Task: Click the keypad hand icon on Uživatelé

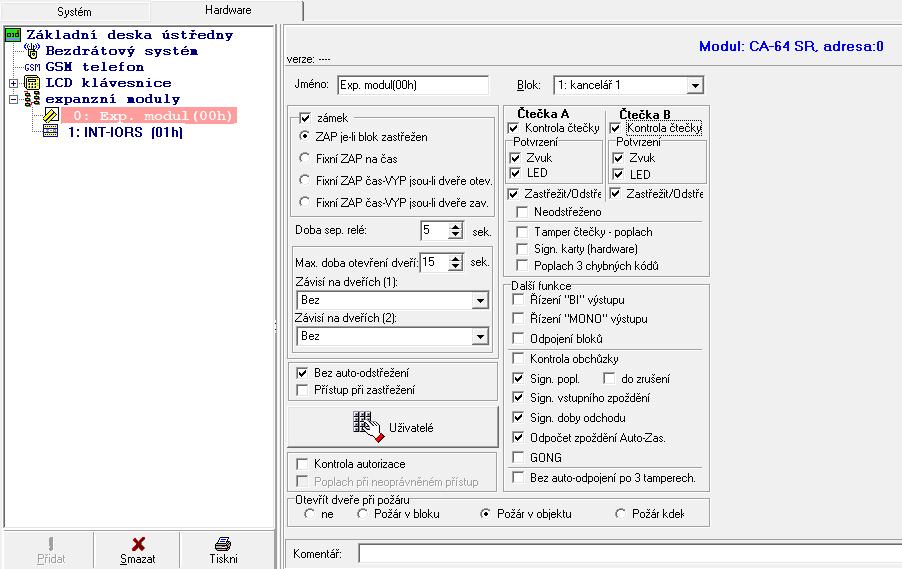Action: (368, 426)
